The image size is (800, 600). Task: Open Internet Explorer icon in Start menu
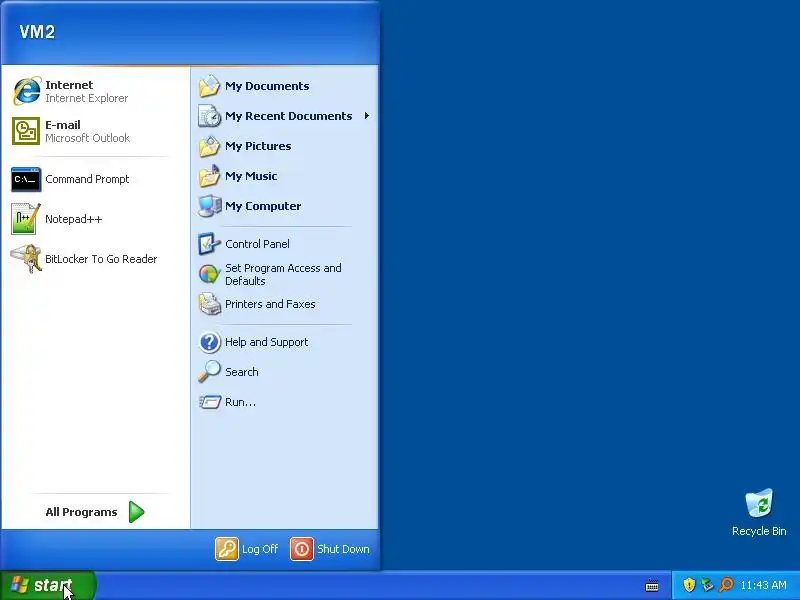tap(26, 91)
